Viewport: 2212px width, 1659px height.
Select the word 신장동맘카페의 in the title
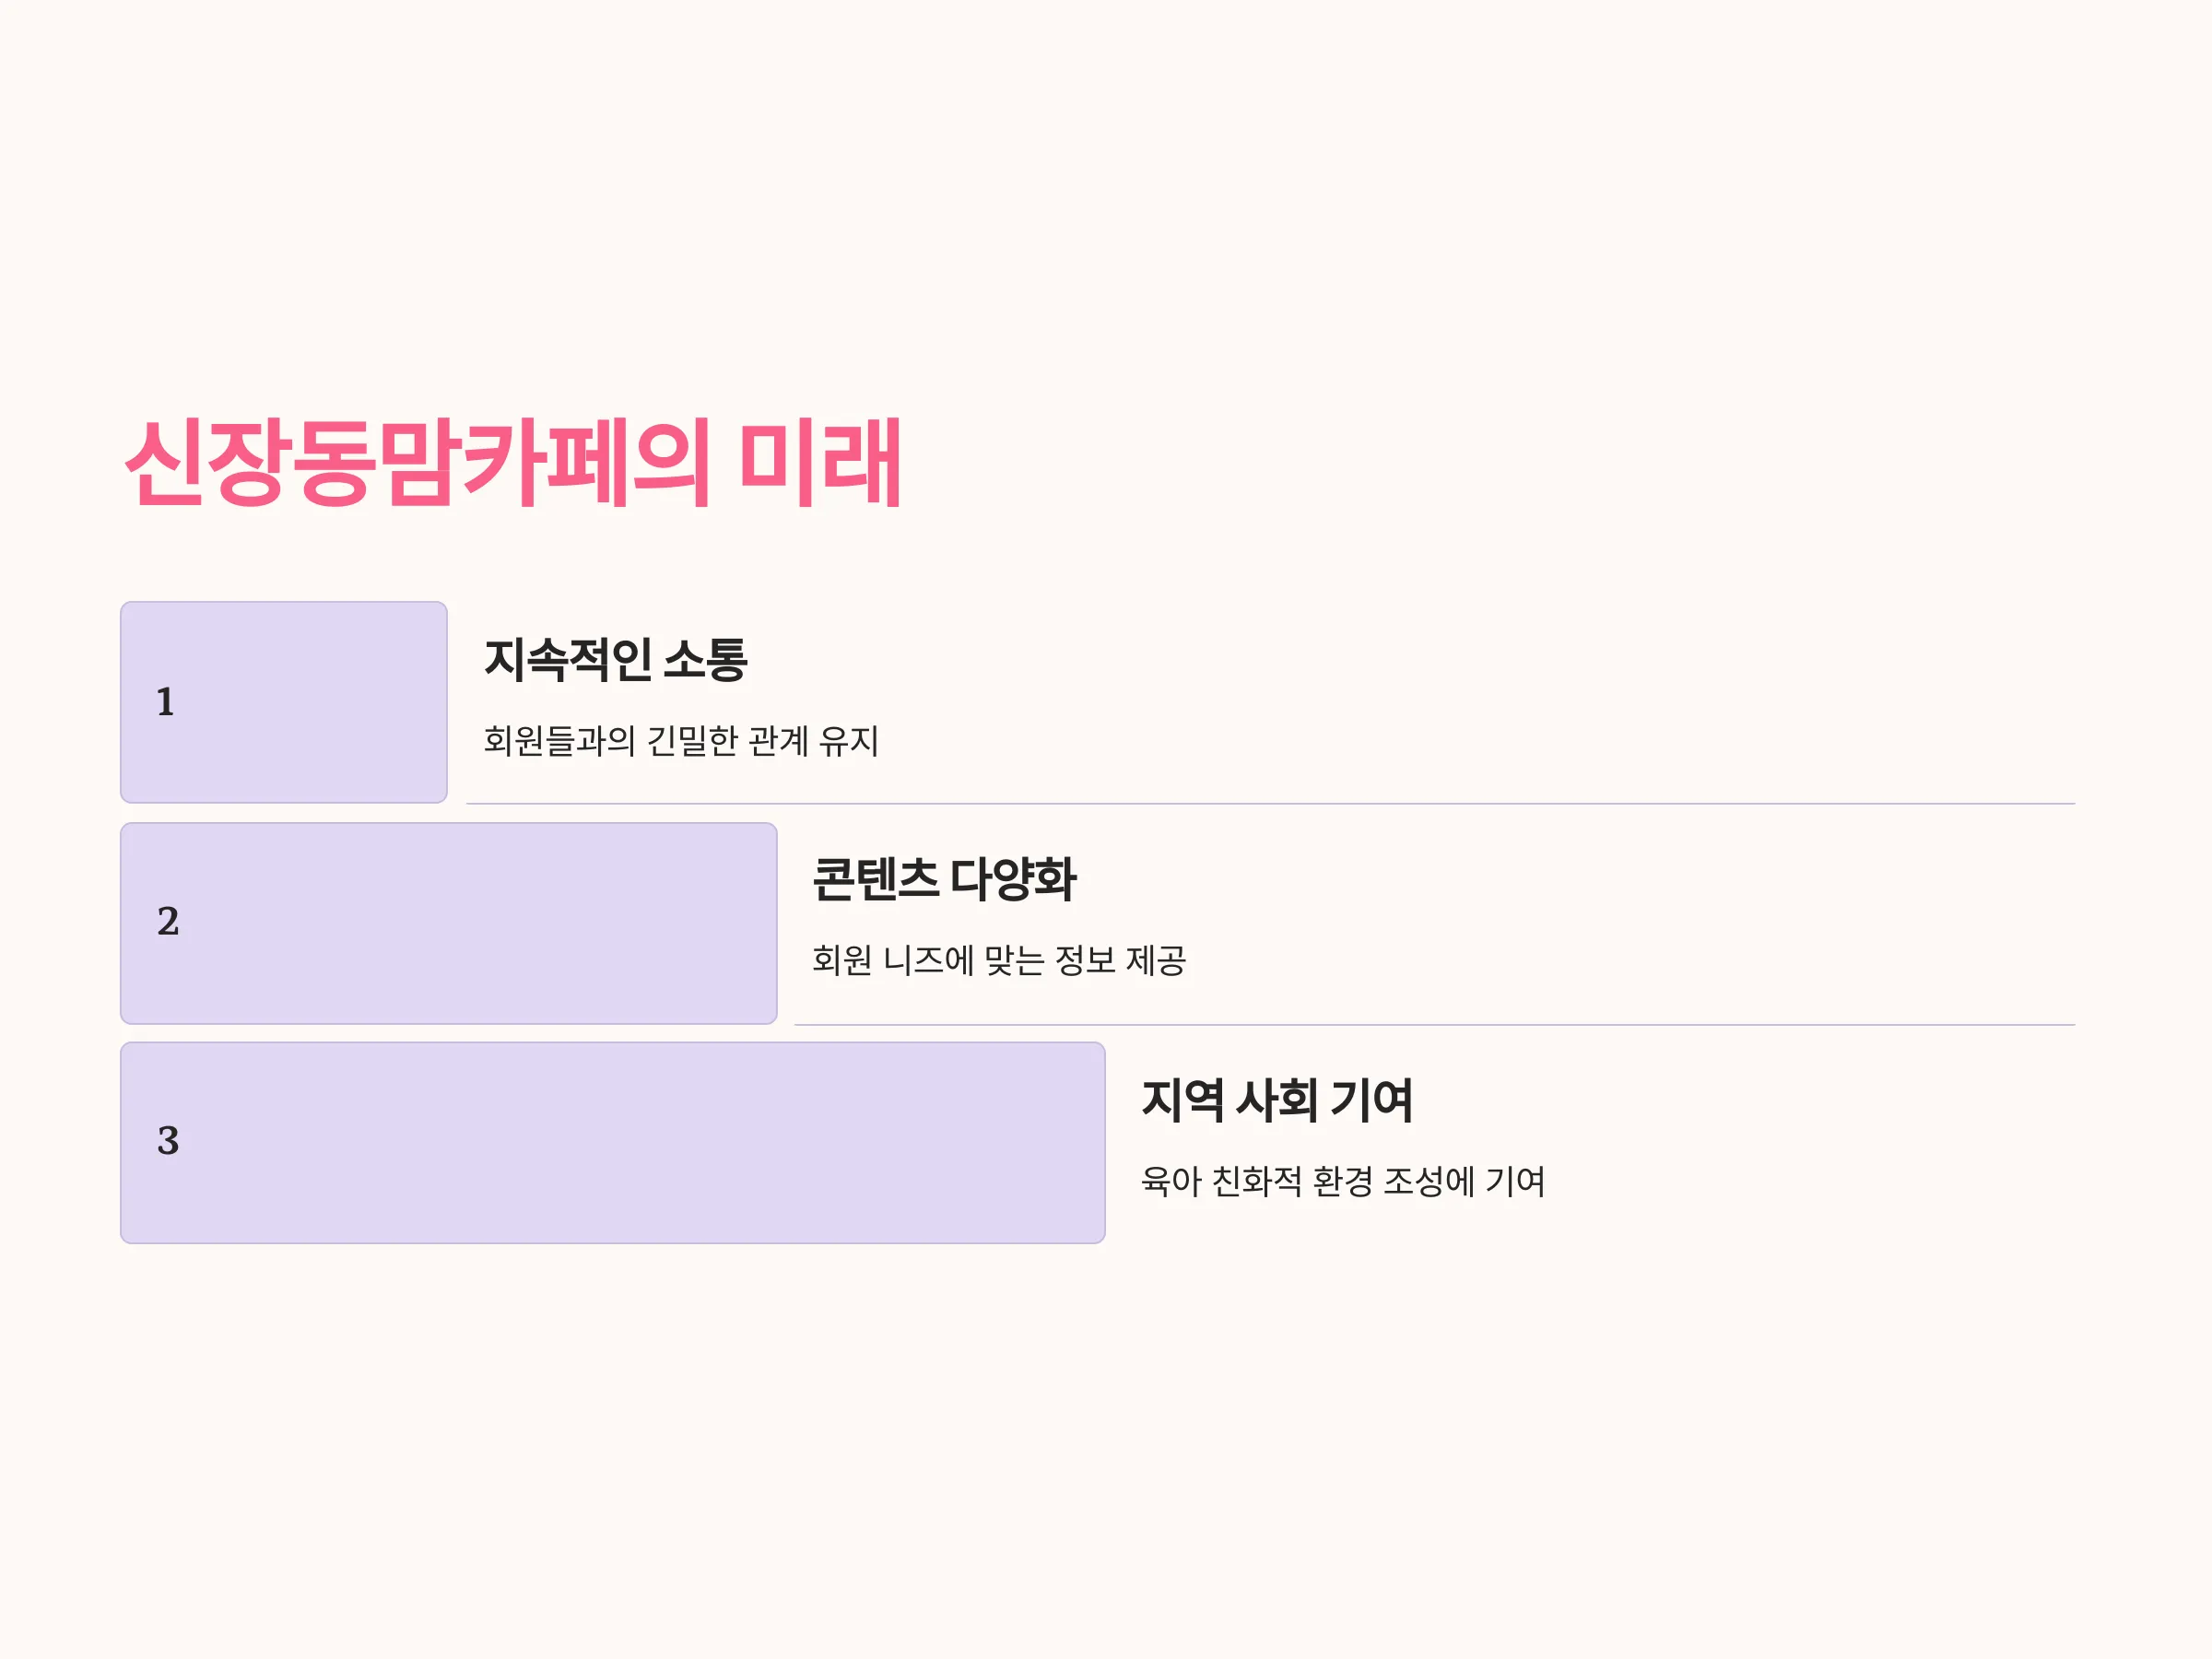point(418,463)
